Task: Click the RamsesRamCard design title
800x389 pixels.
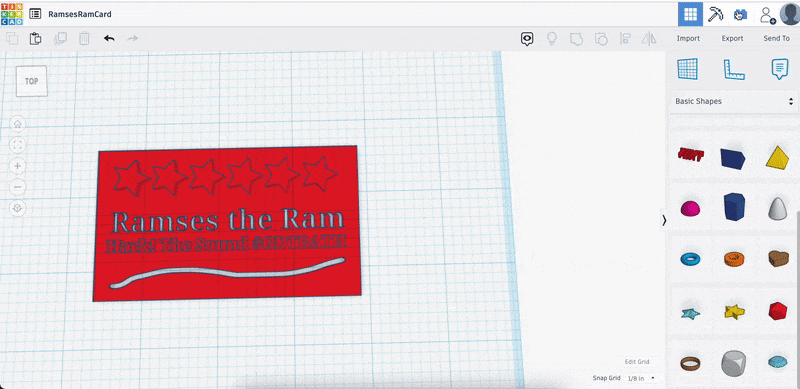Action: 80,14
